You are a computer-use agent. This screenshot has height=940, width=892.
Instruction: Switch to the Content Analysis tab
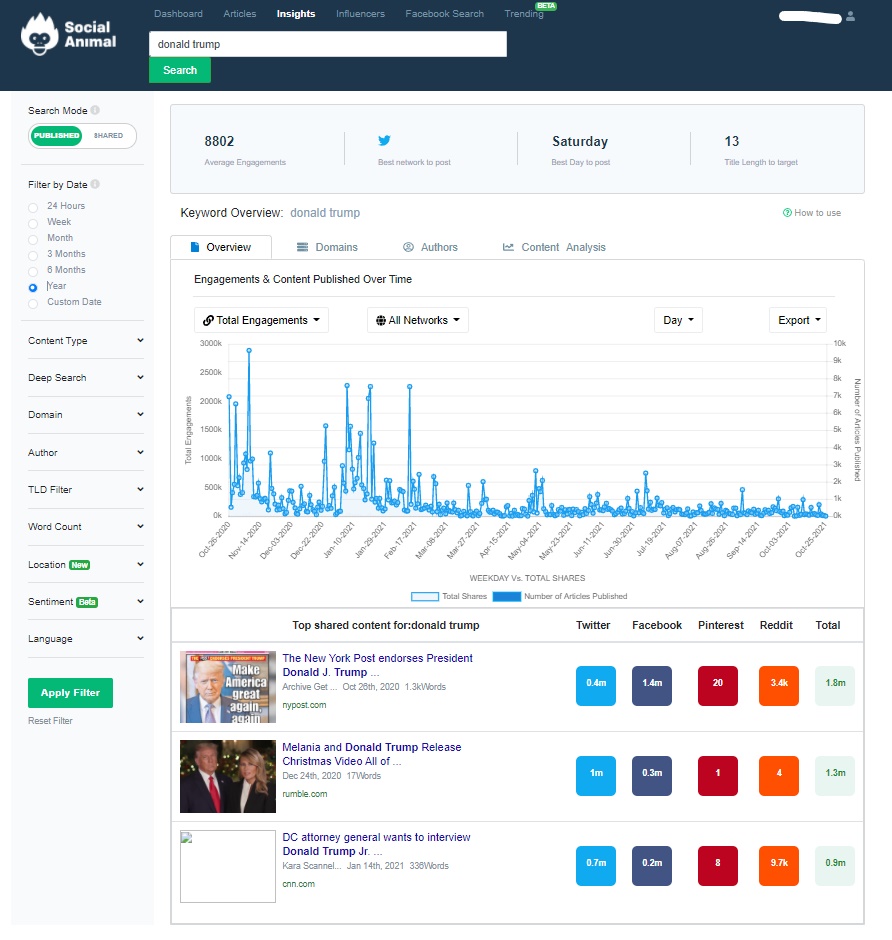[554, 247]
